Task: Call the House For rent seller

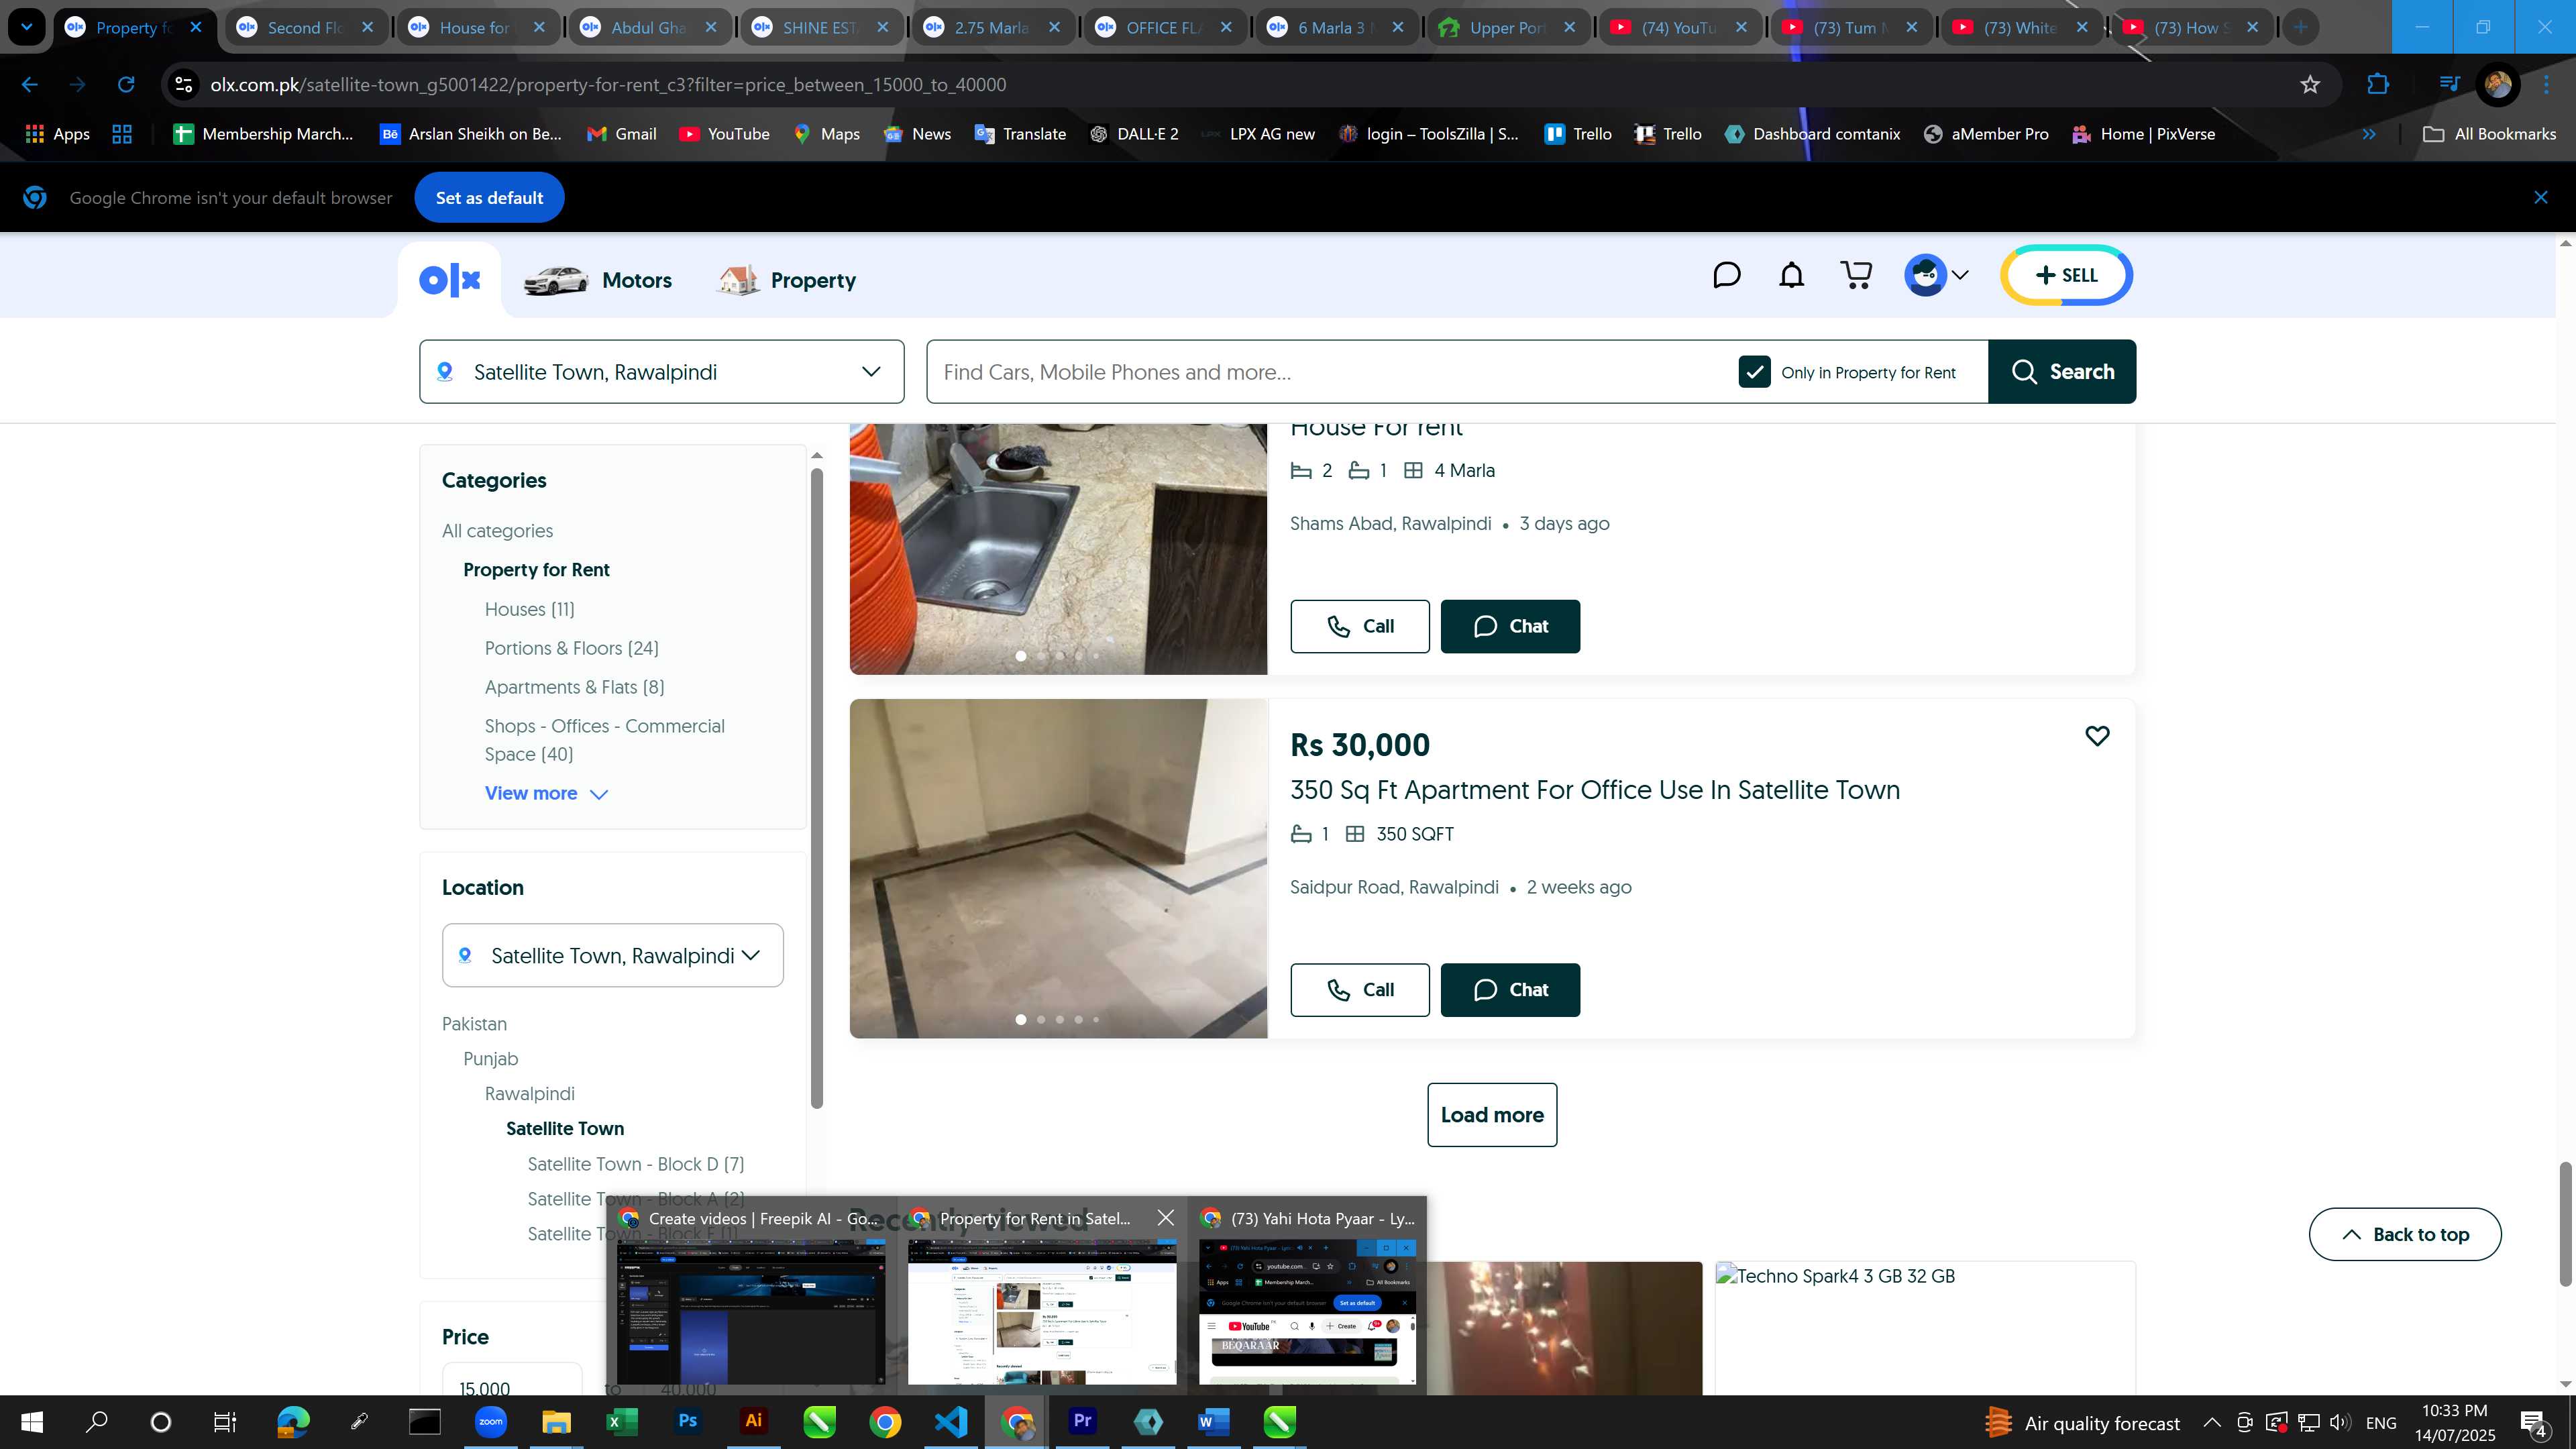Action: (x=1360, y=626)
